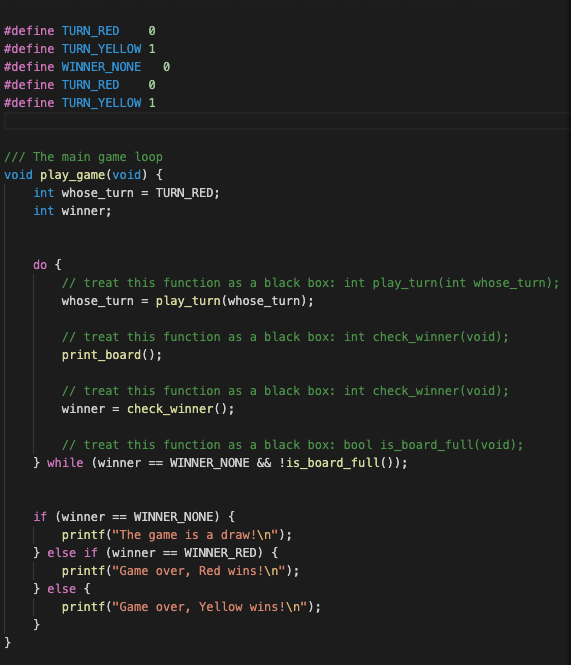The image size is (571, 665).
Task: Click the first TURN_YELLOW define
Action: (x=101, y=49)
